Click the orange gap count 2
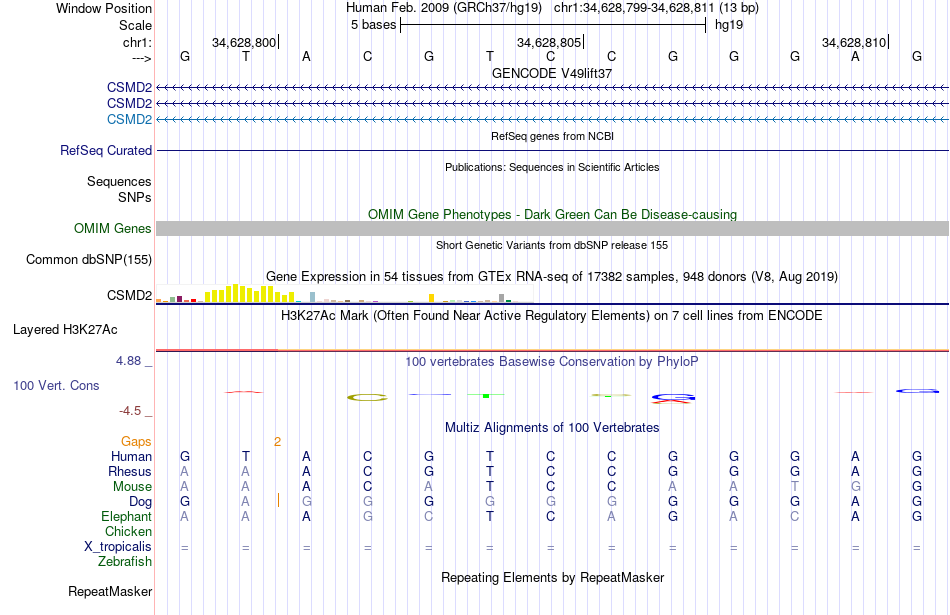The width and height of the screenshot is (950, 615). coord(277,442)
